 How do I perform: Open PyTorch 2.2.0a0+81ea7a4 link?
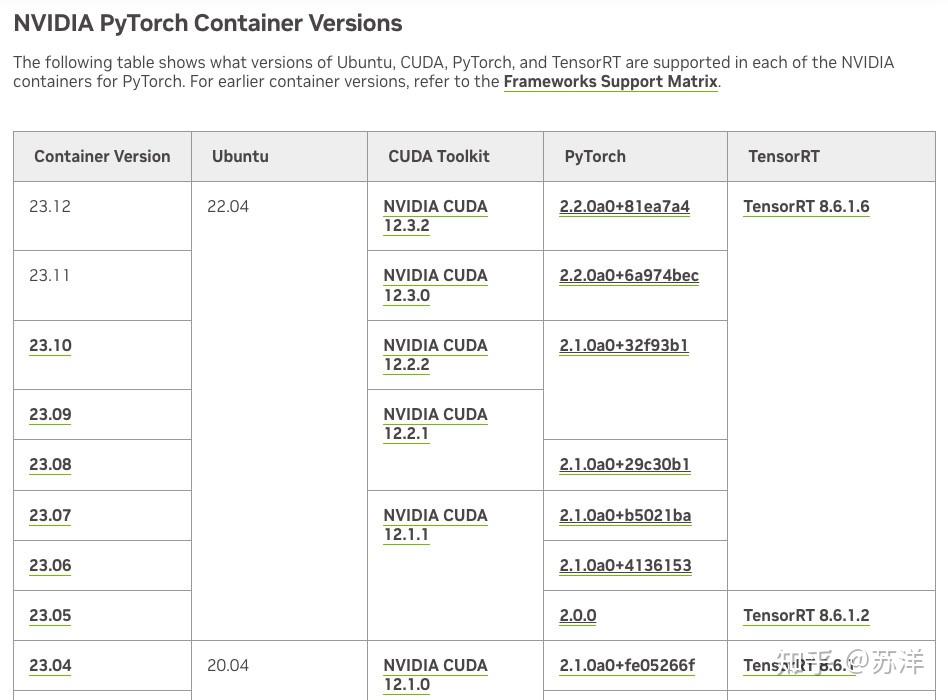(x=625, y=207)
